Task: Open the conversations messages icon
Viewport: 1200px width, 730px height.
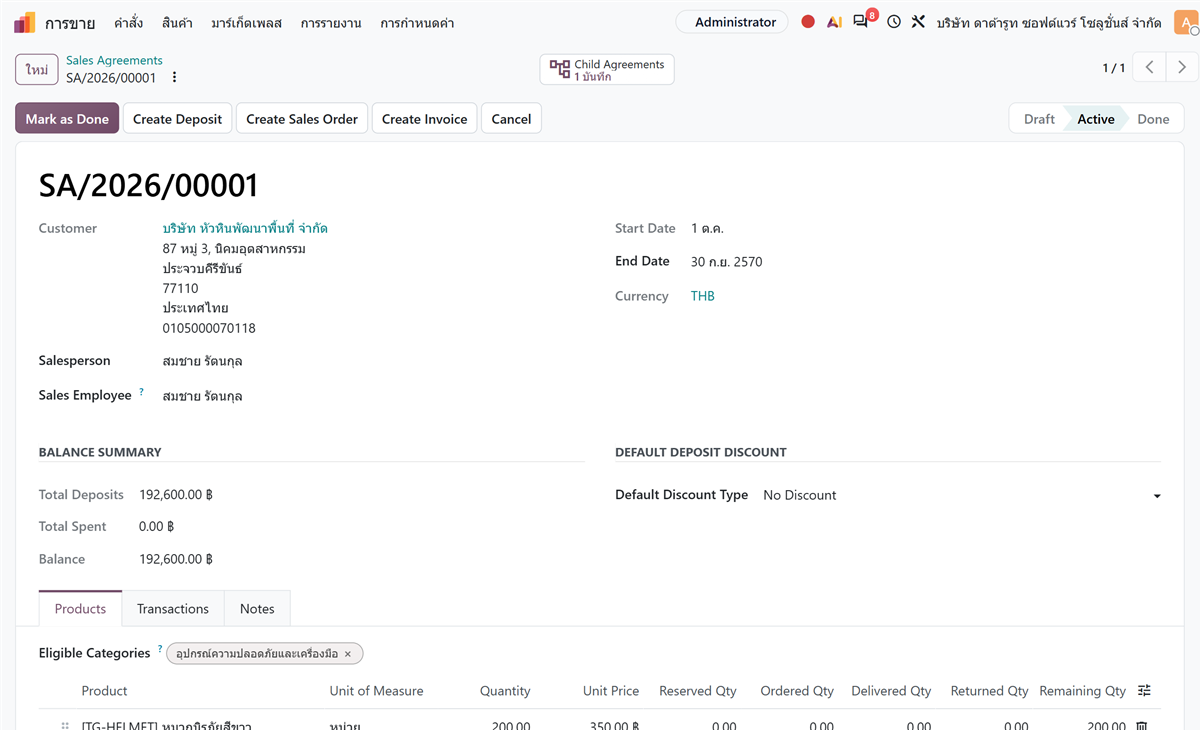Action: pyautogui.click(x=861, y=22)
